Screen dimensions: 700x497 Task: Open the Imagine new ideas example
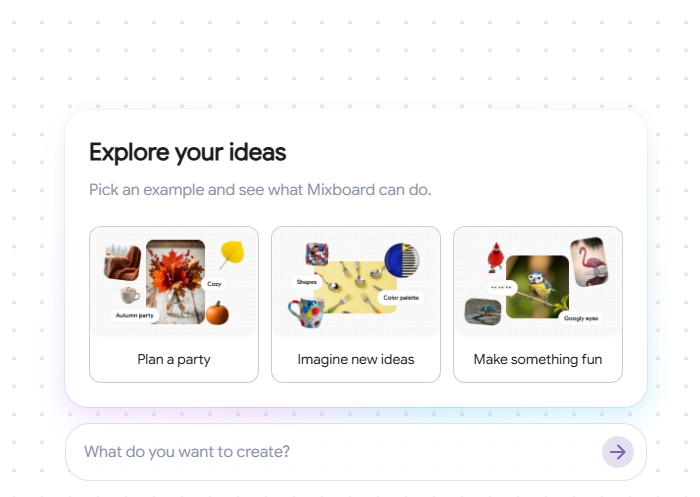(x=356, y=359)
